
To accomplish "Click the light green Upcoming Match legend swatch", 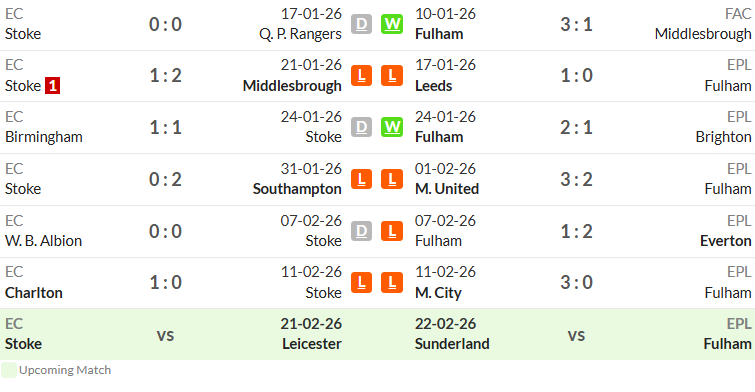I will click(x=9, y=370).
